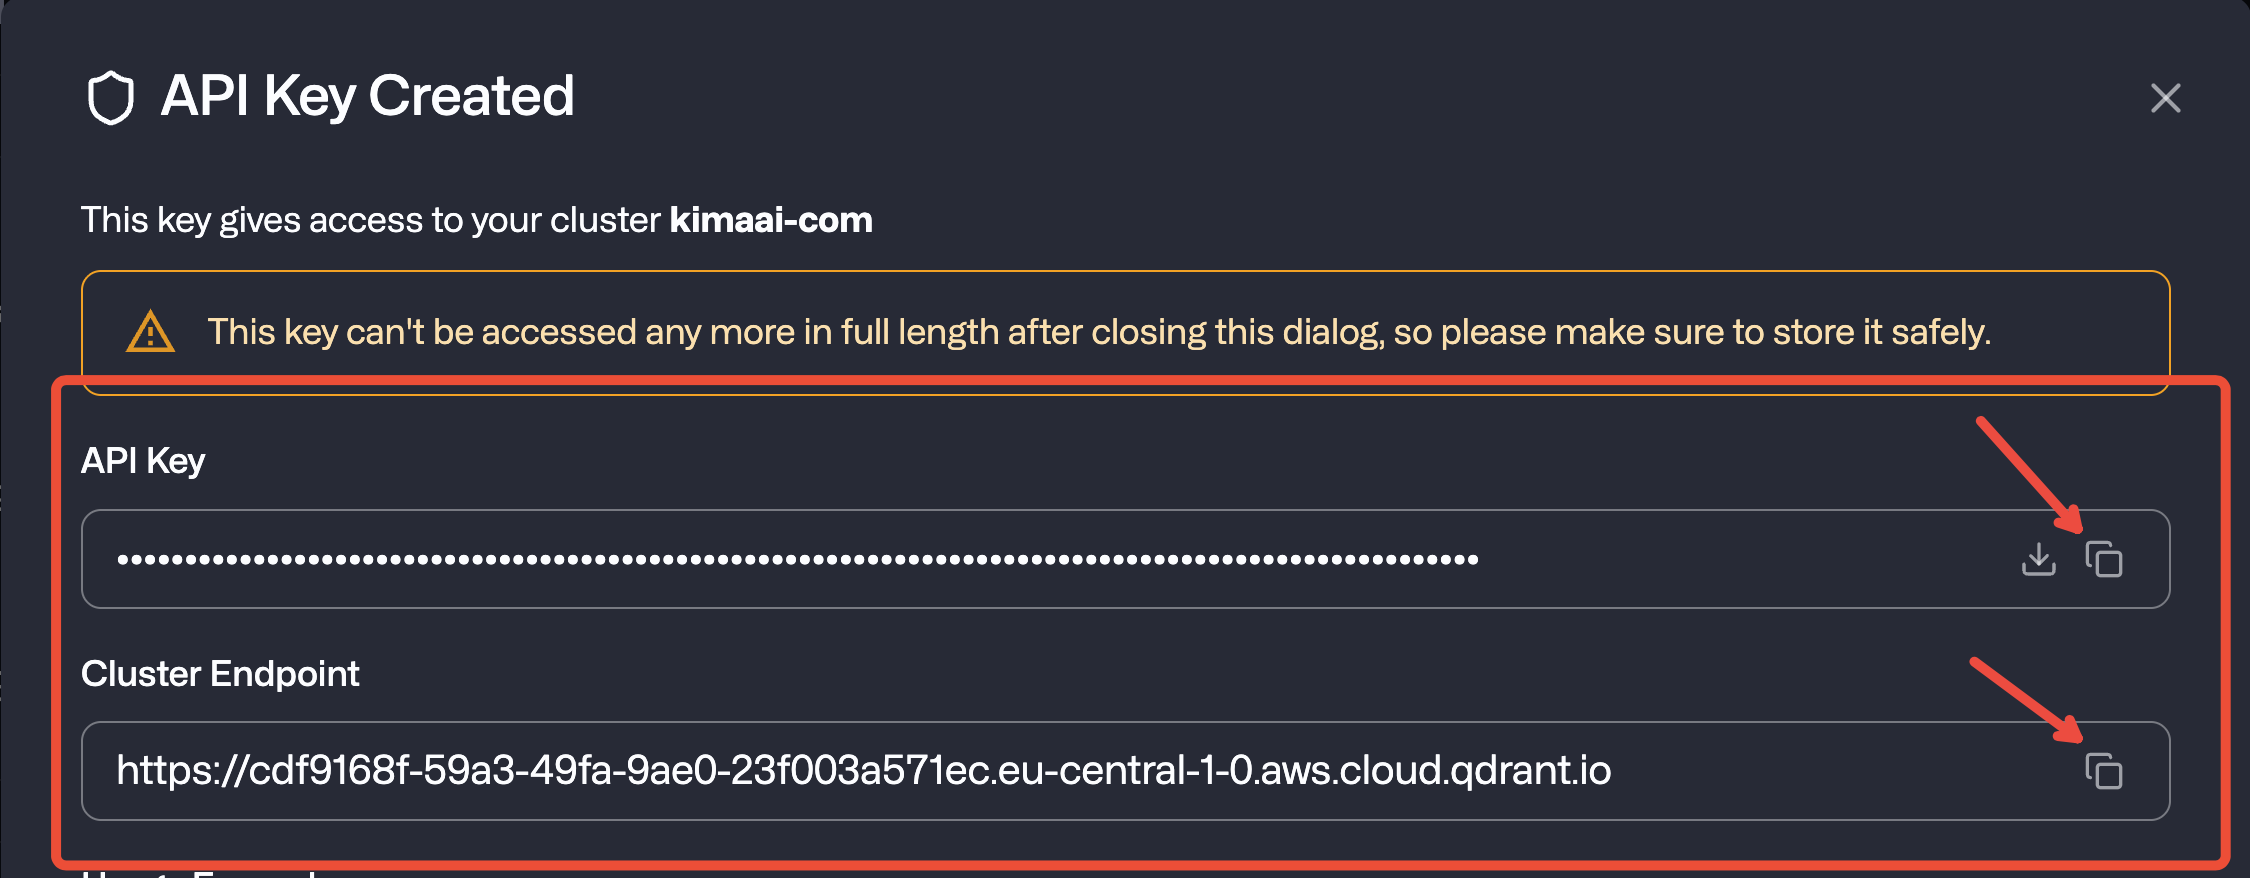The height and width of the screenshot is (878, 2250).
Task: Click the warning triangle icon
Action: coord(148,332)
